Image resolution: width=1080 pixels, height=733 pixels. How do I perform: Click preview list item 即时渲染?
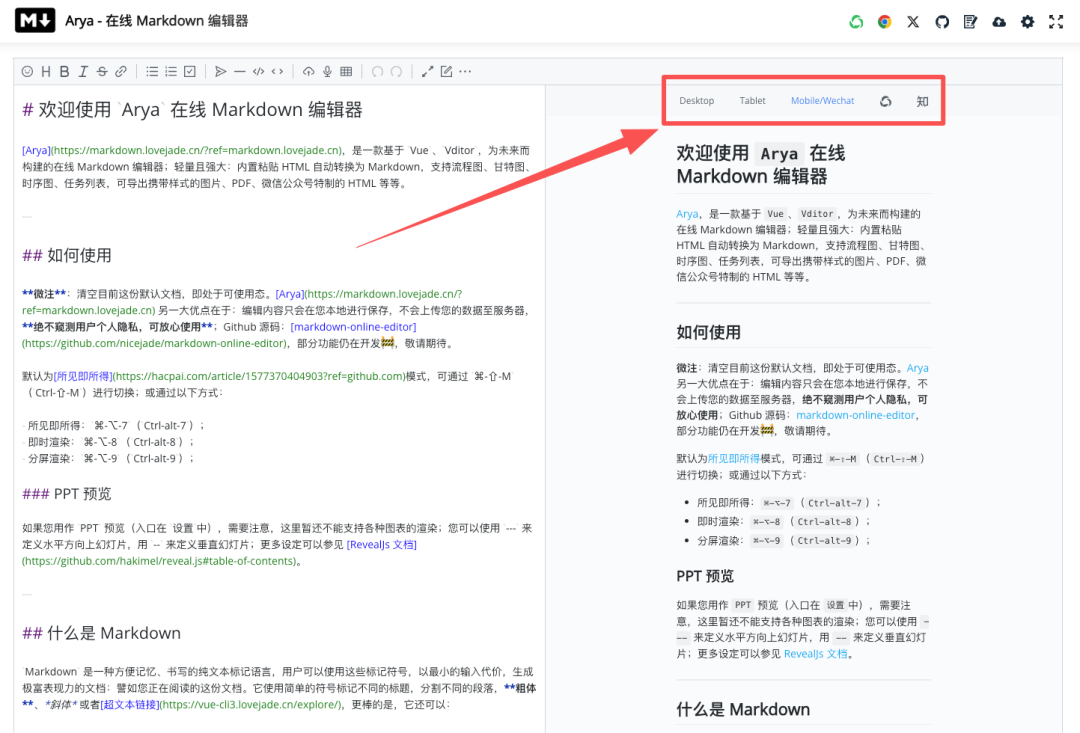783,522
